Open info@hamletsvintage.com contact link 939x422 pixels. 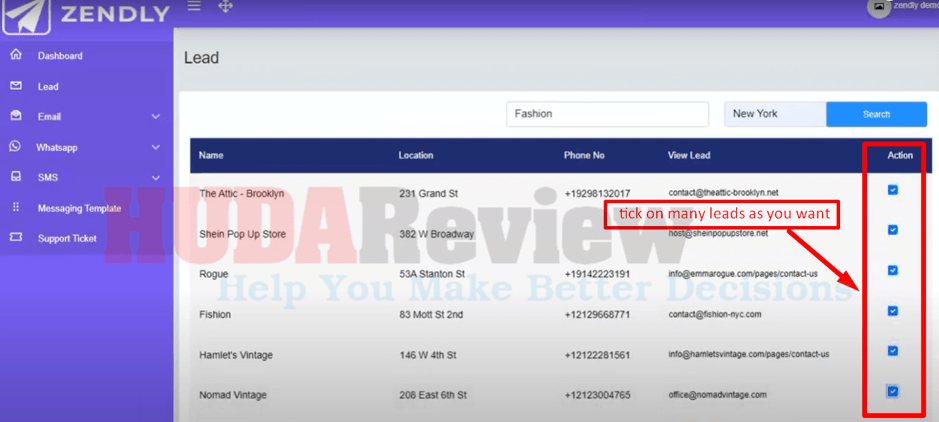click(x=749, y=354)
